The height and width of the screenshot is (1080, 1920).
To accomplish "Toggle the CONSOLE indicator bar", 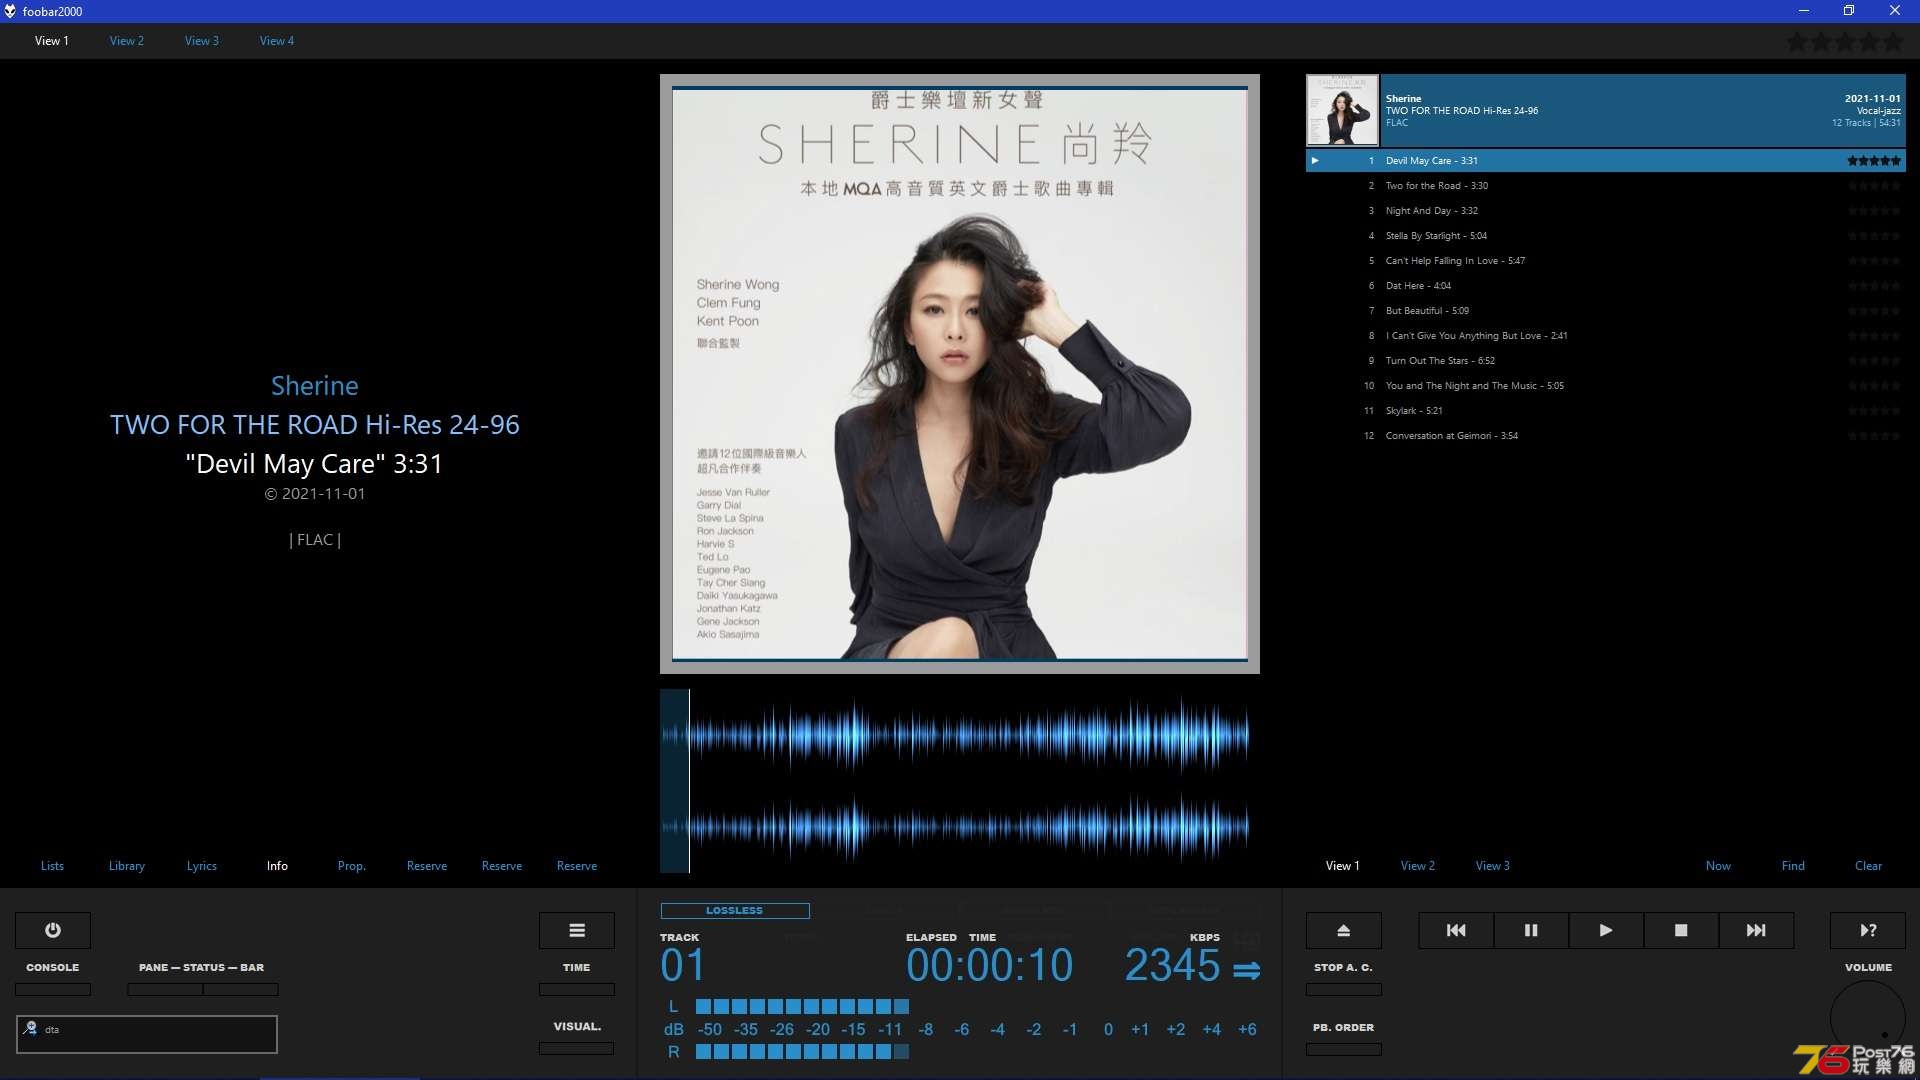I will point(53,989).
